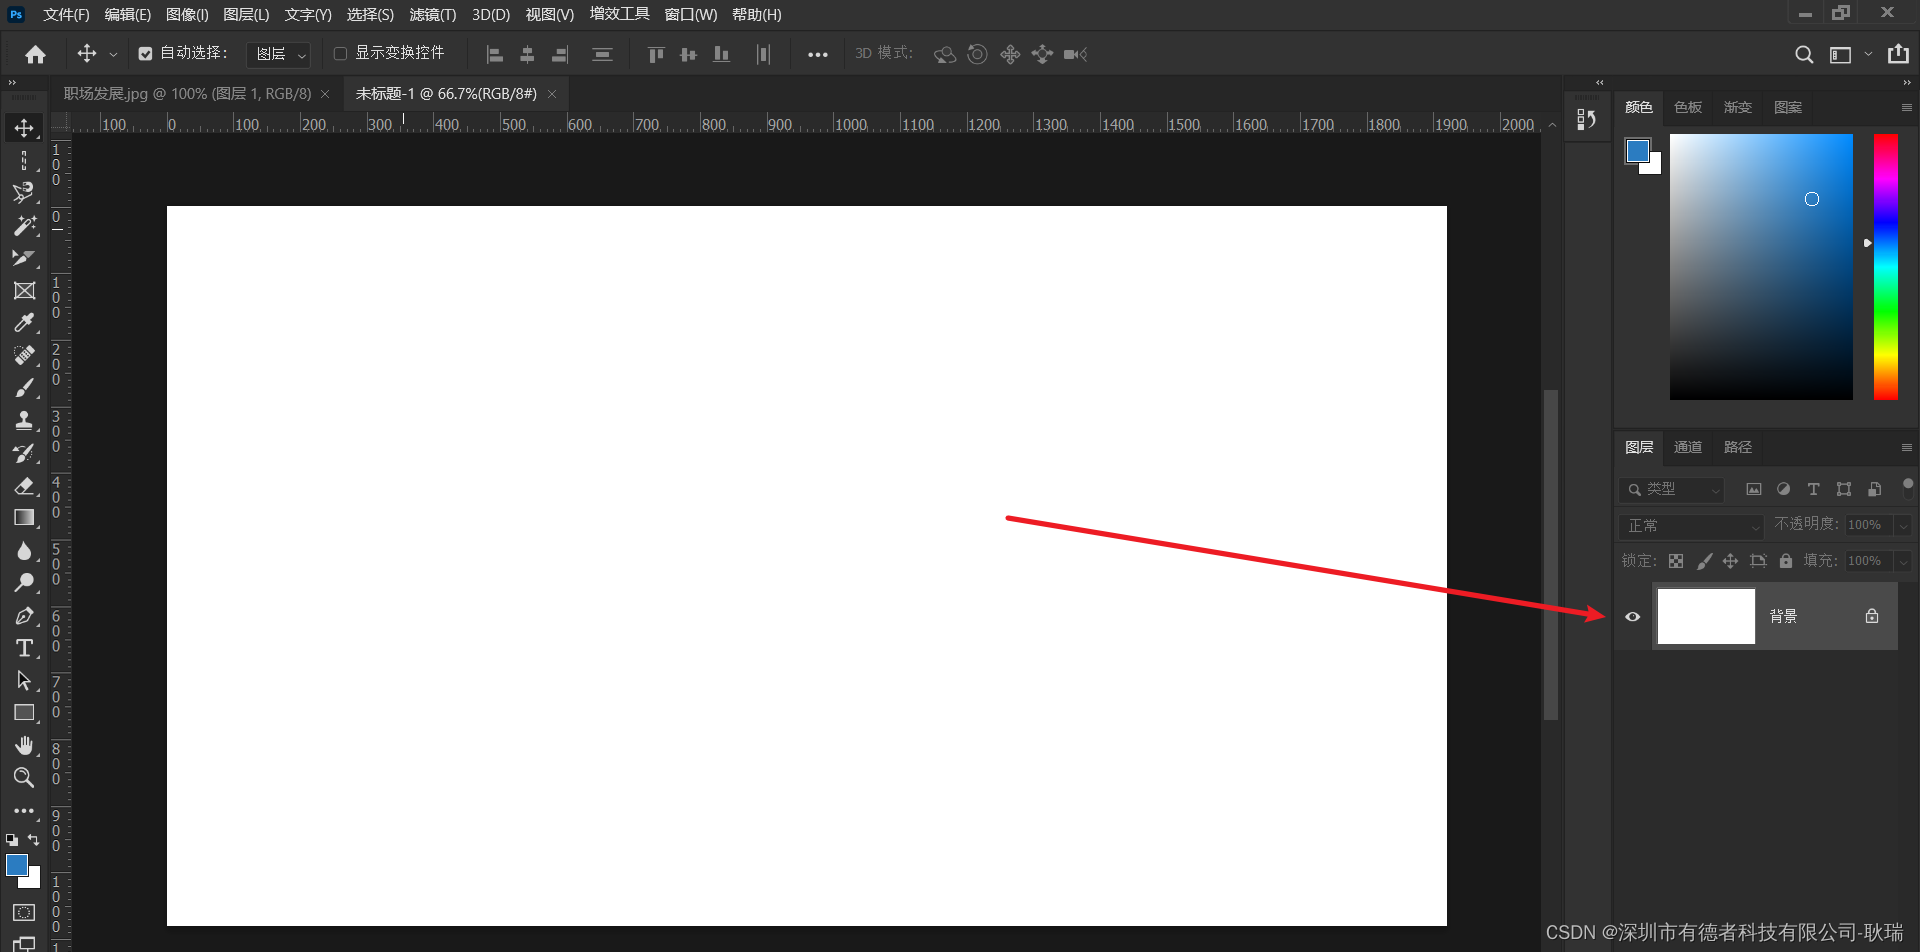Select the Crop tool
Screen dimensions: 1920x952
24,258
